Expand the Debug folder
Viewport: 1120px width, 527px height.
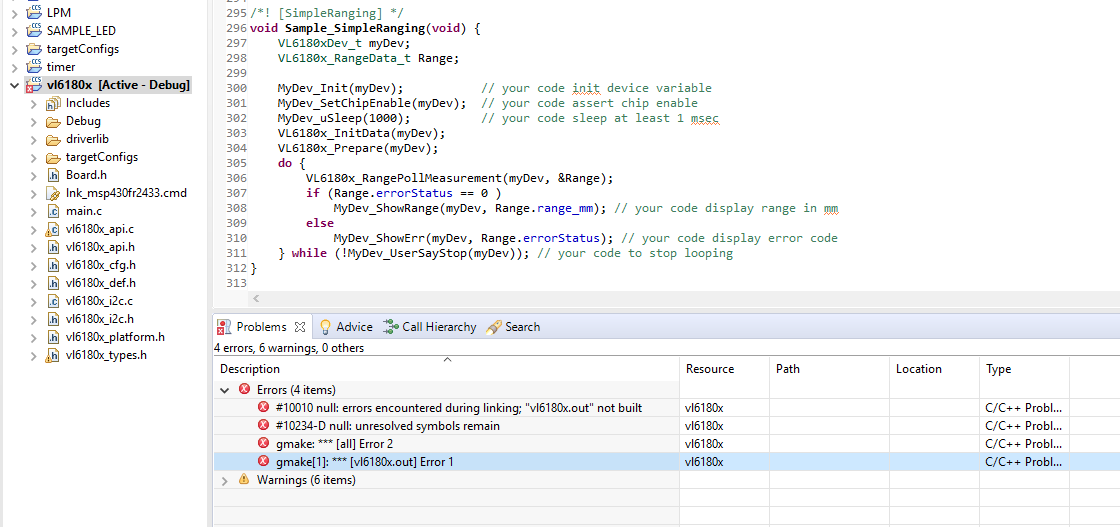pyautogui.click(x=34, y=121)
